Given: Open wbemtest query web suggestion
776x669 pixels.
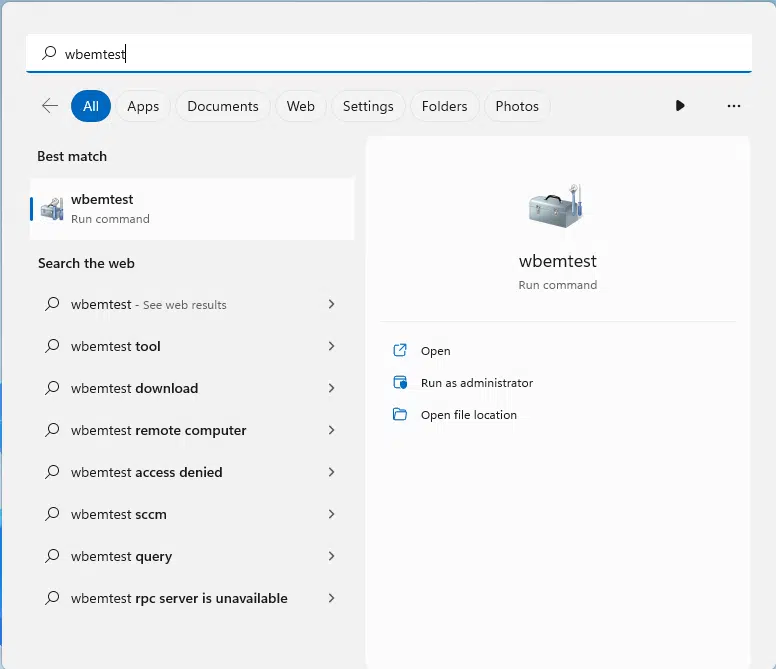Looking at the screenshot, I should point(121,556).
